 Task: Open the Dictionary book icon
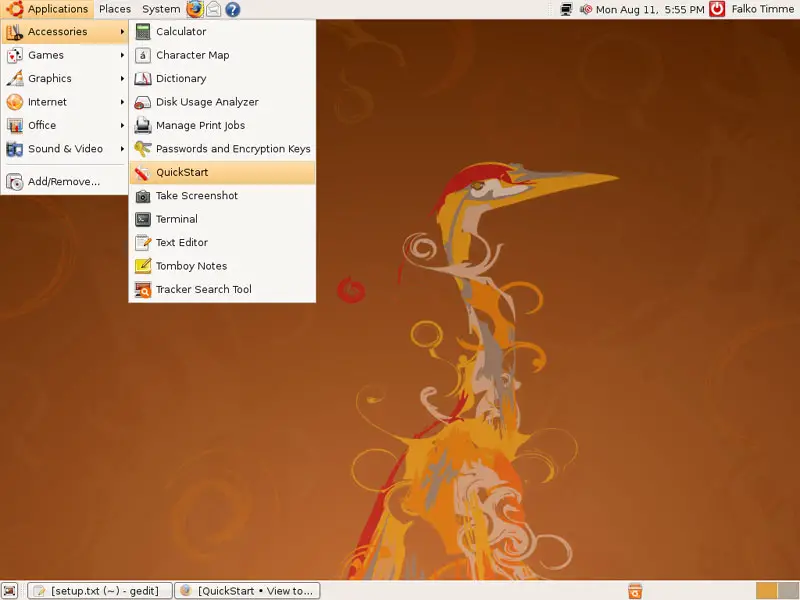(x=143, y=79)
